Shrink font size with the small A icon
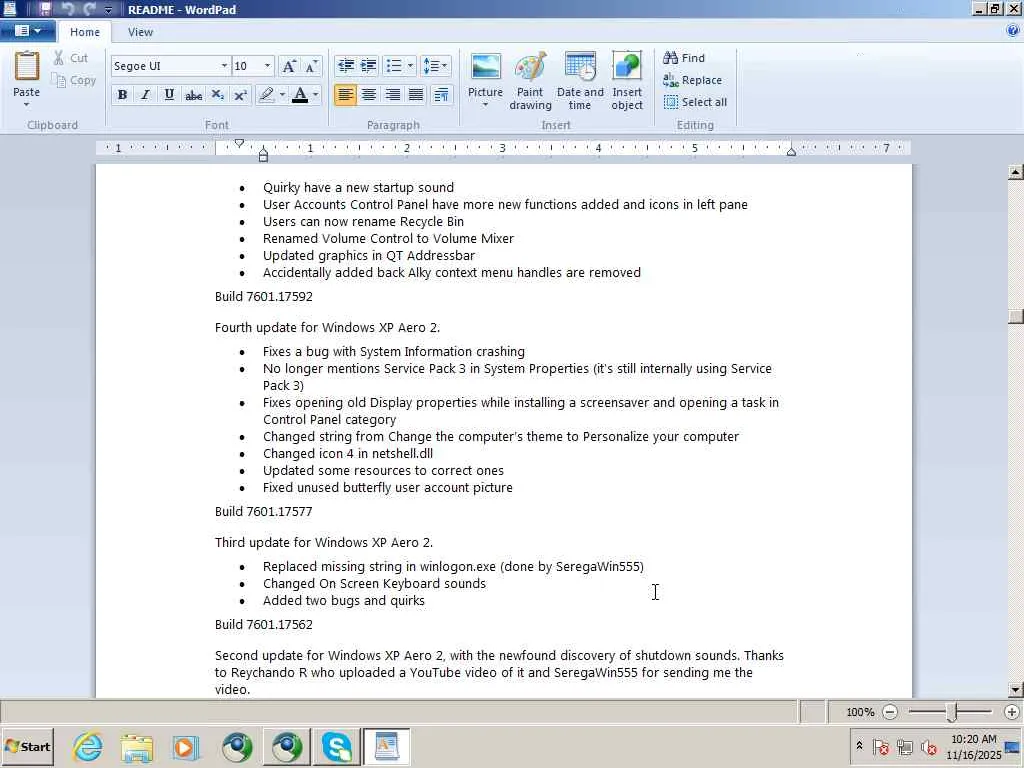 click(312, 66)
